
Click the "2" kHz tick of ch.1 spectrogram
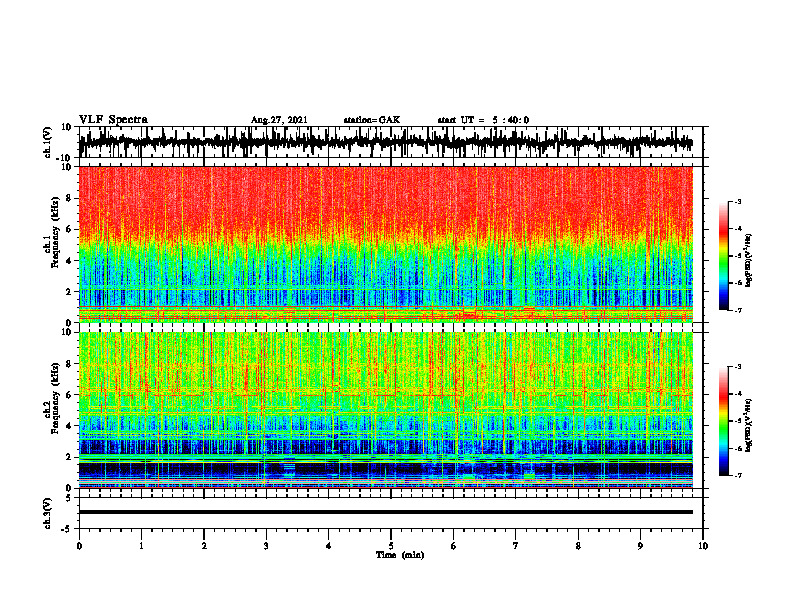[69, 292]
